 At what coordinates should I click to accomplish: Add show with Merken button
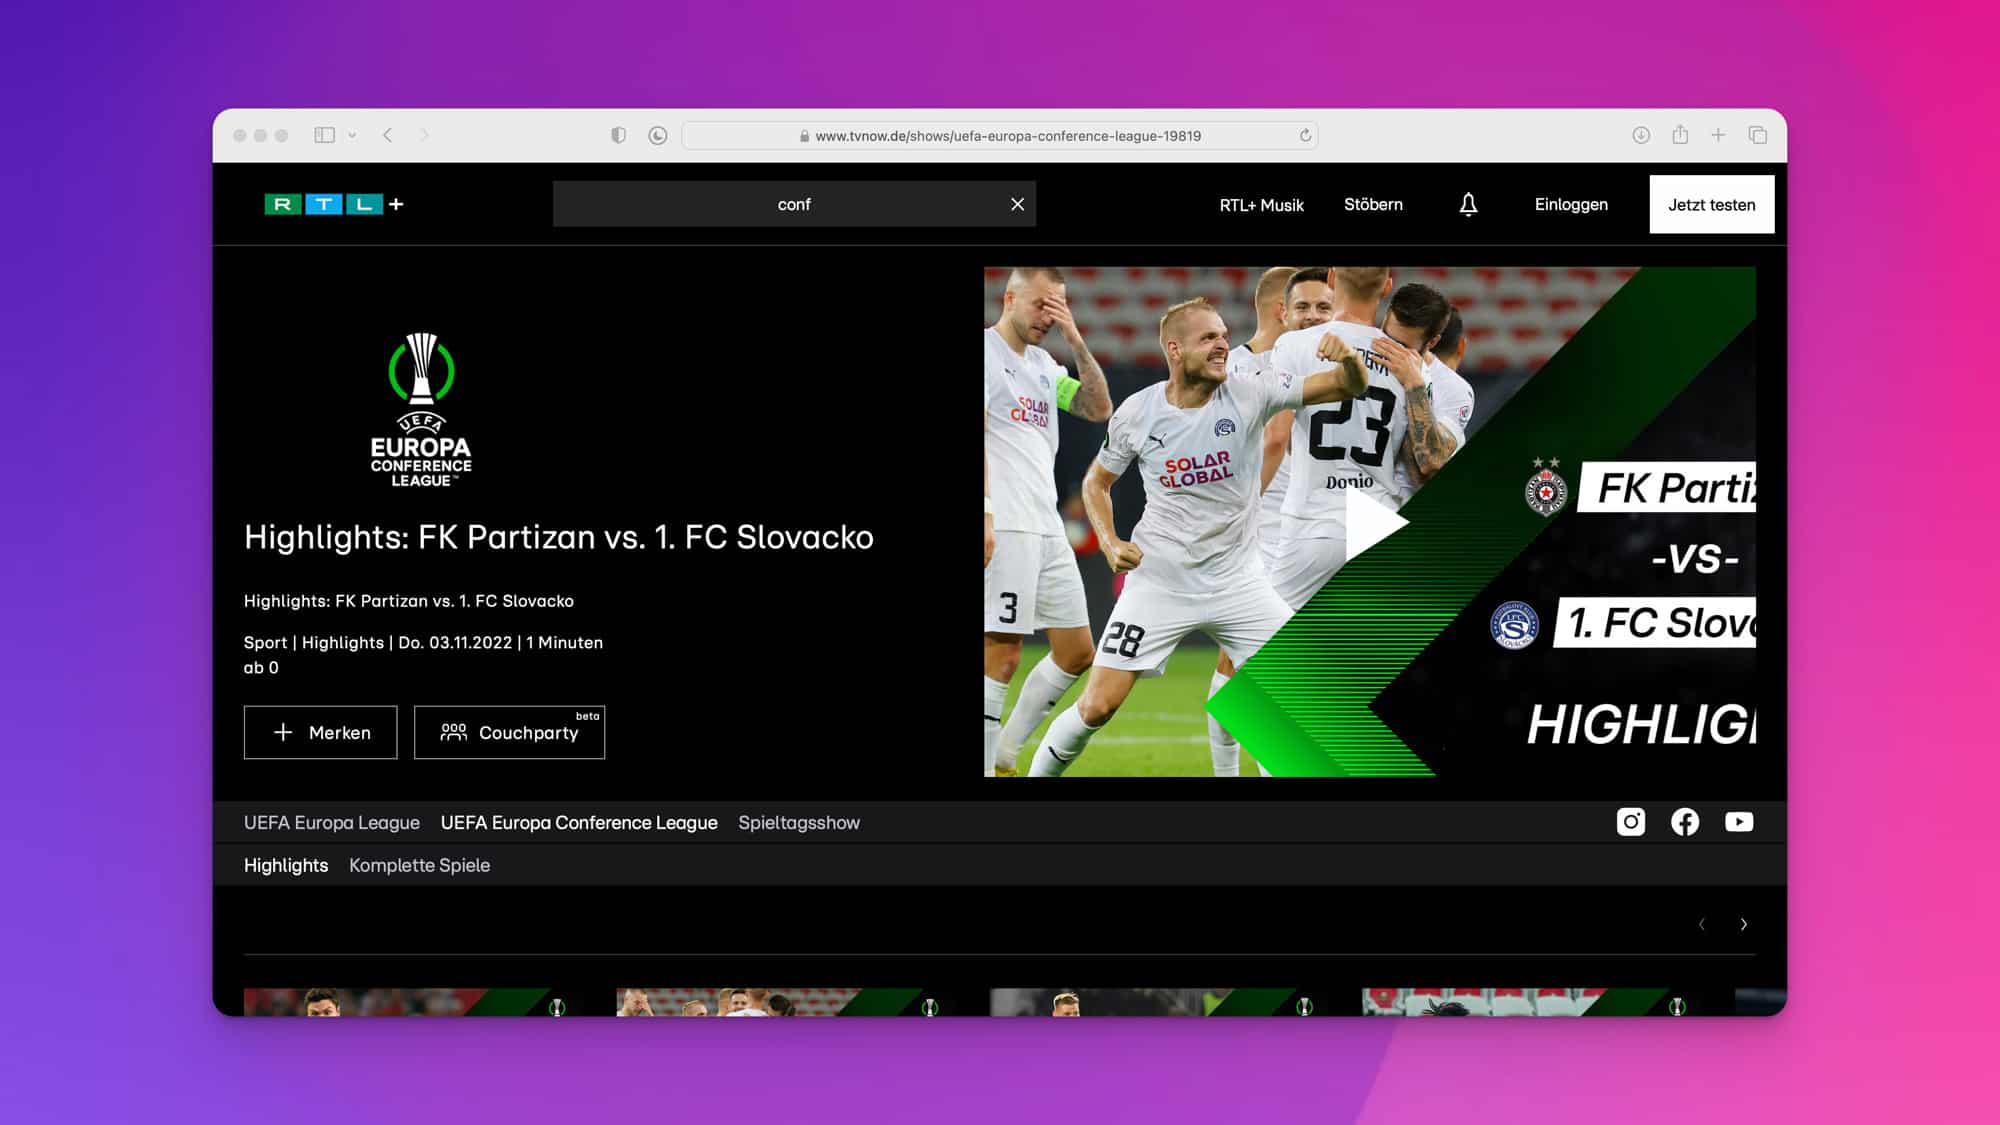tap(320, 732)
